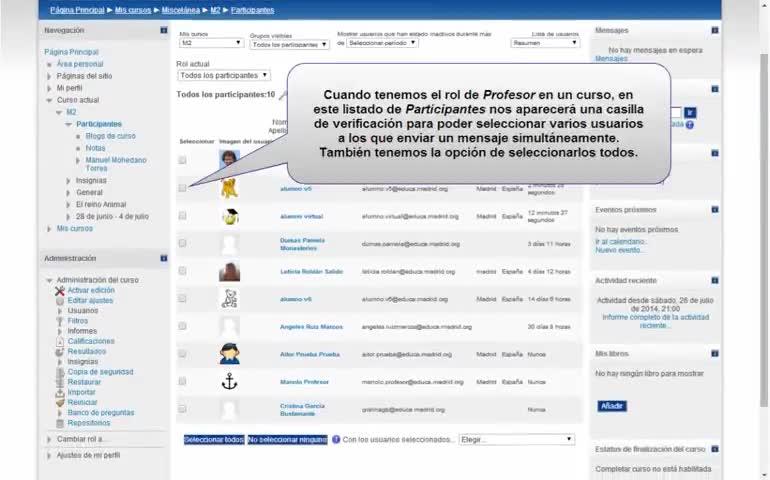Click the page vertical scrollbar
Screen dimensions: 770x480
point(764,230)
